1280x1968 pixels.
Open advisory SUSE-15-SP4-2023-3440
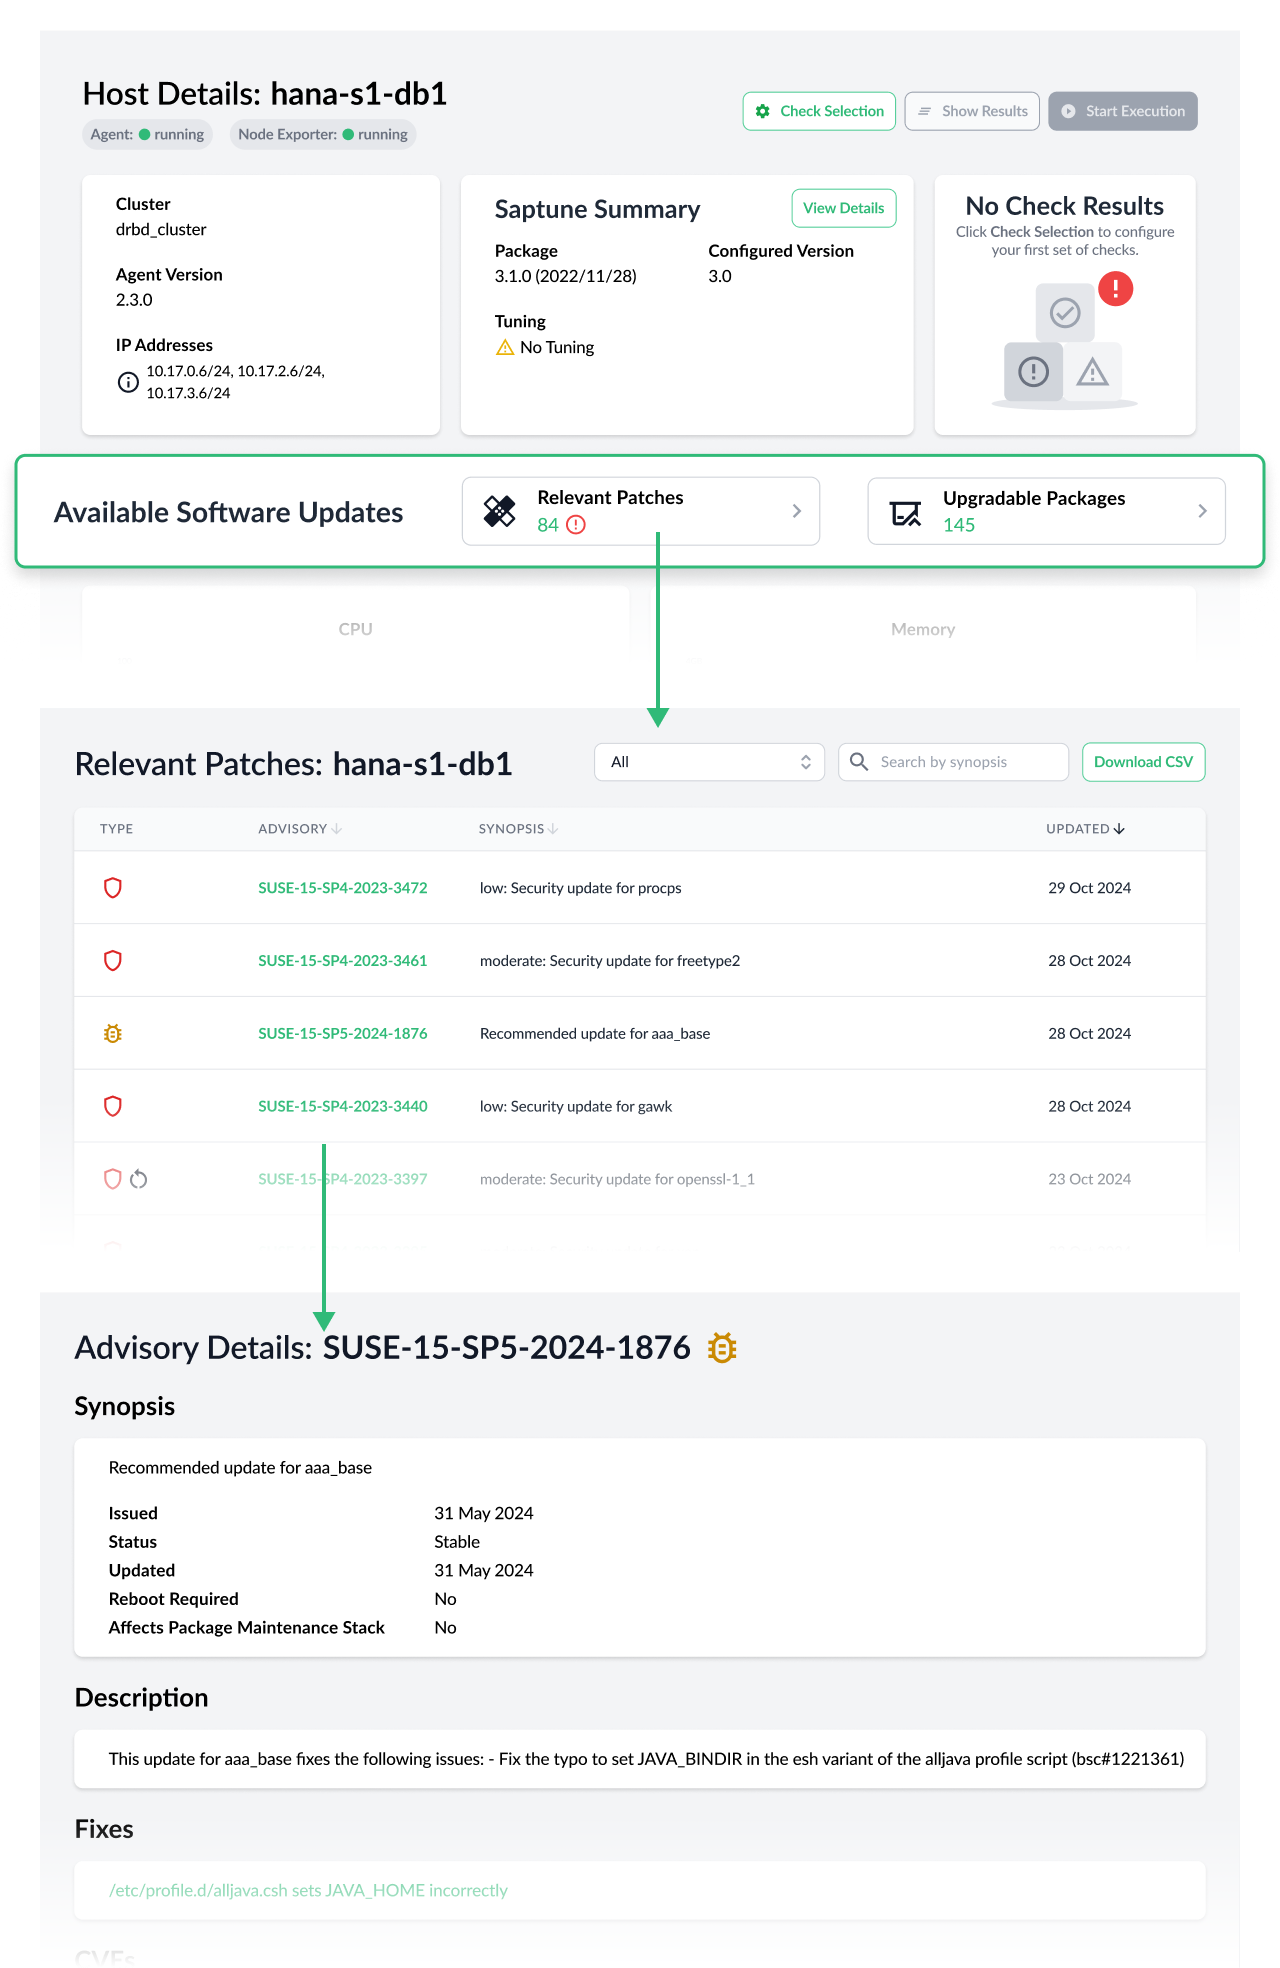(343, 1106)
